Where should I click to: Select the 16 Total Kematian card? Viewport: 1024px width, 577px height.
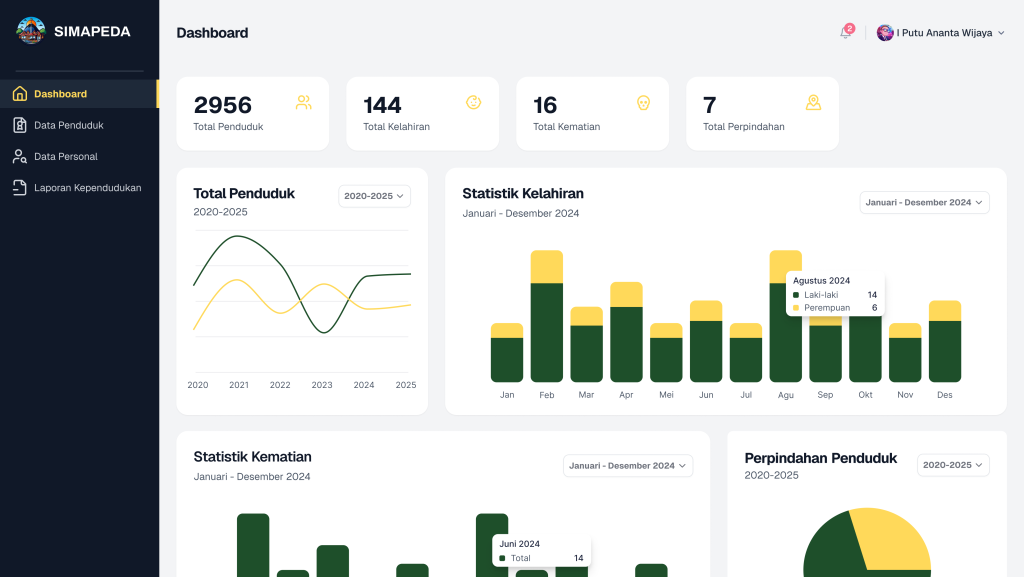592,114
